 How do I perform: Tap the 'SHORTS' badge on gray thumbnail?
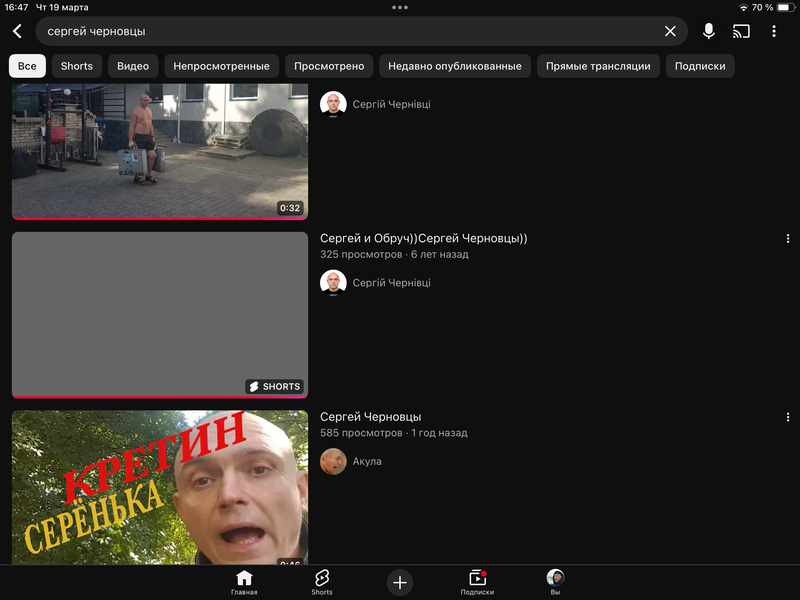tap(274, 387)
